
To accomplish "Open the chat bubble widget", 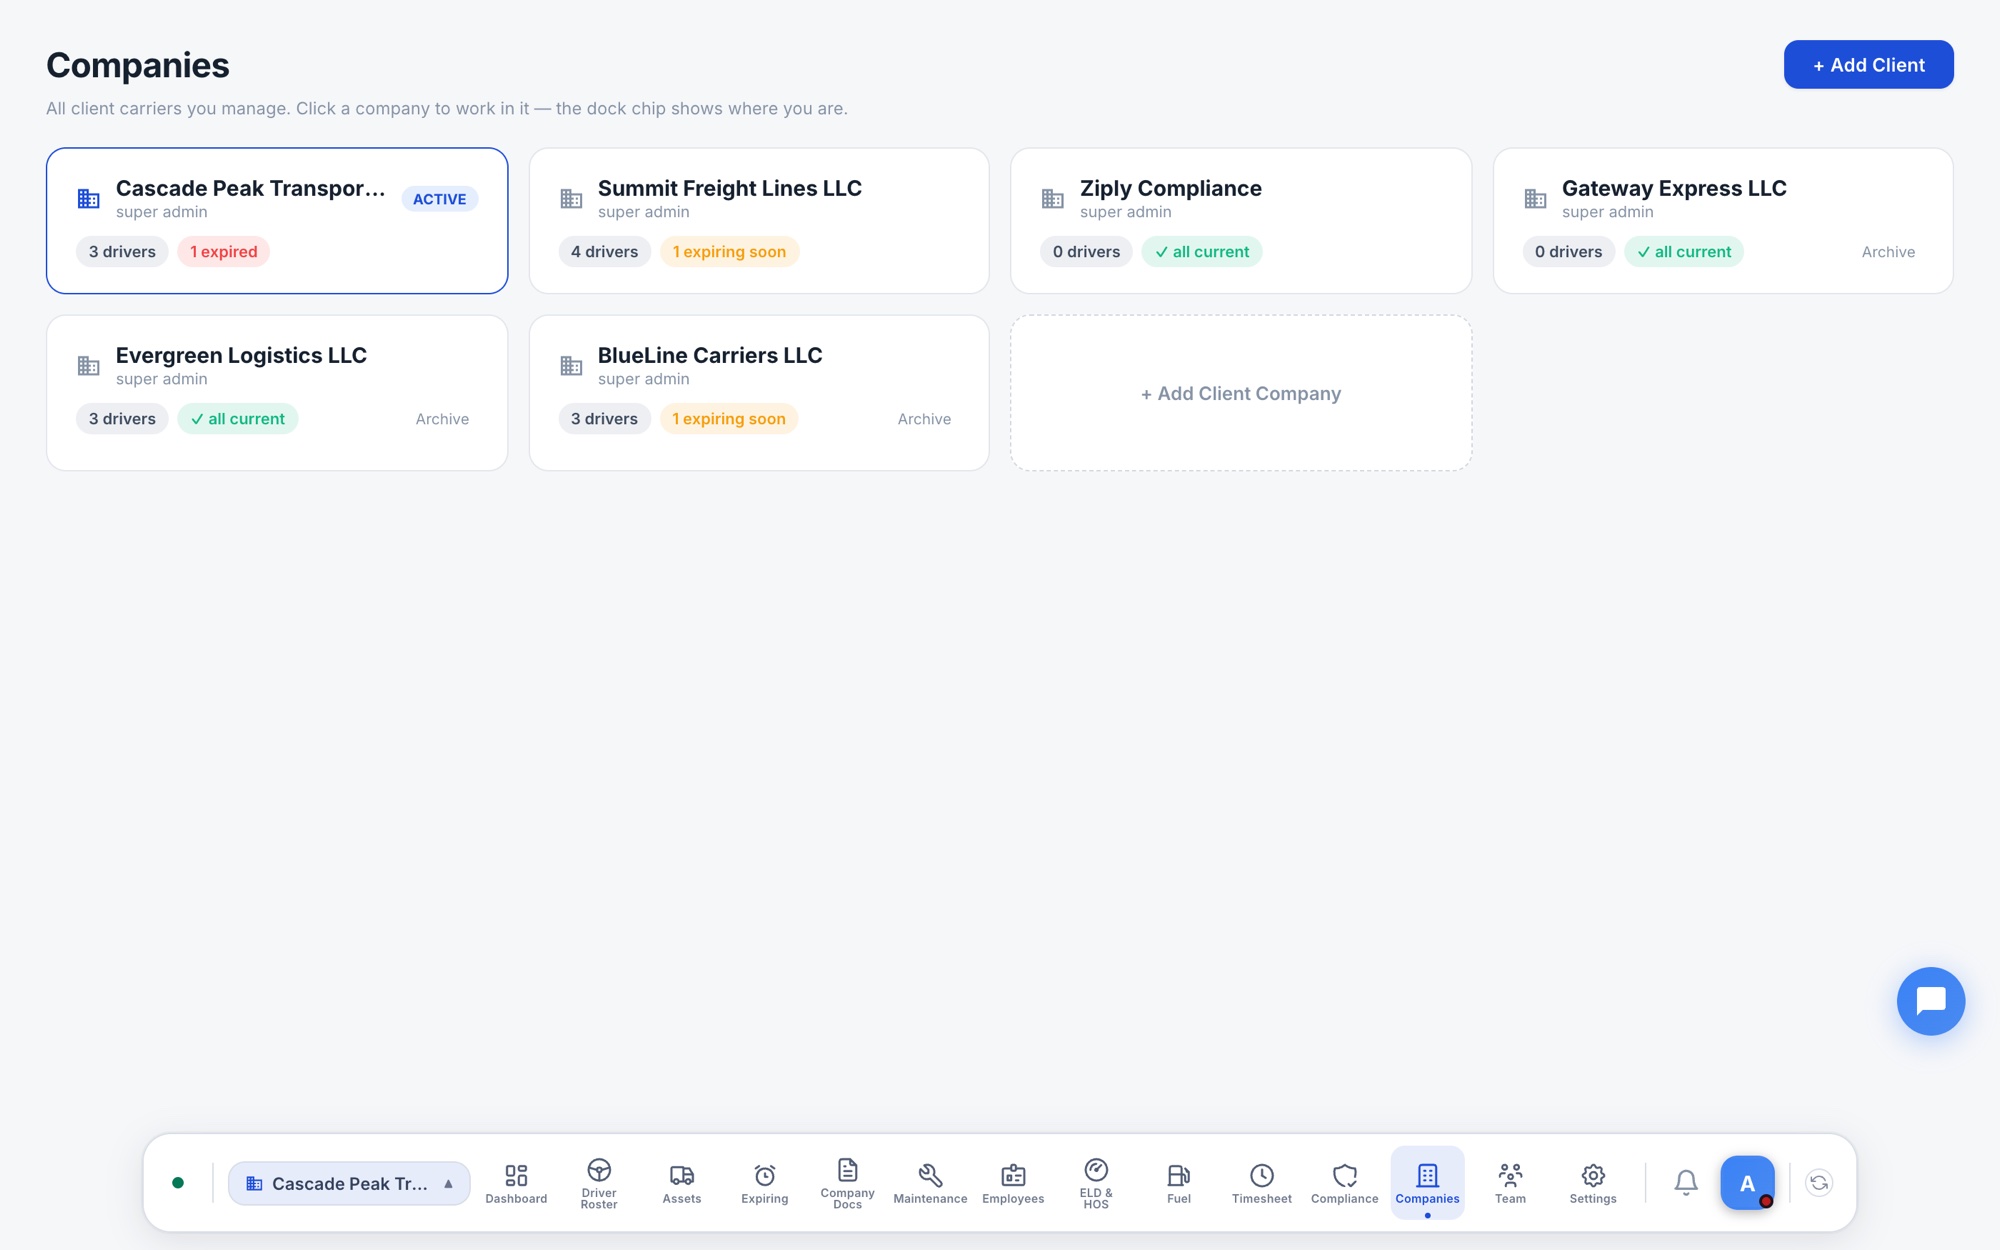I will (x=1931, y=1001).
